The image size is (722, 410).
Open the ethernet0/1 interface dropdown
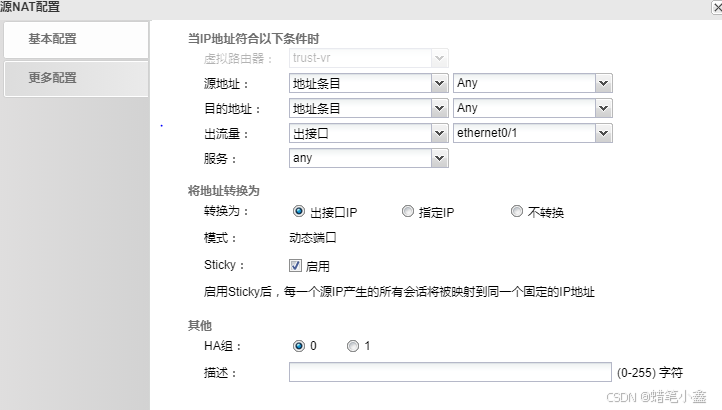pyautogui.click(x=603, y=133)
